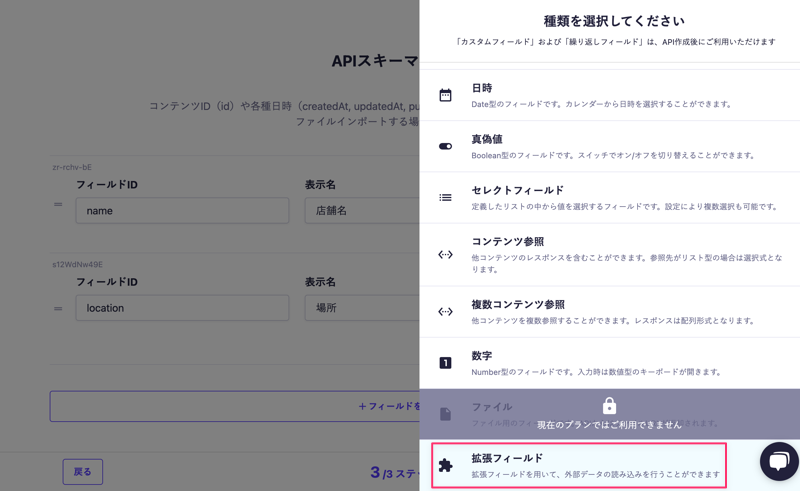
Task: Click the calendar icon for 日時
Action: point(445,95)
